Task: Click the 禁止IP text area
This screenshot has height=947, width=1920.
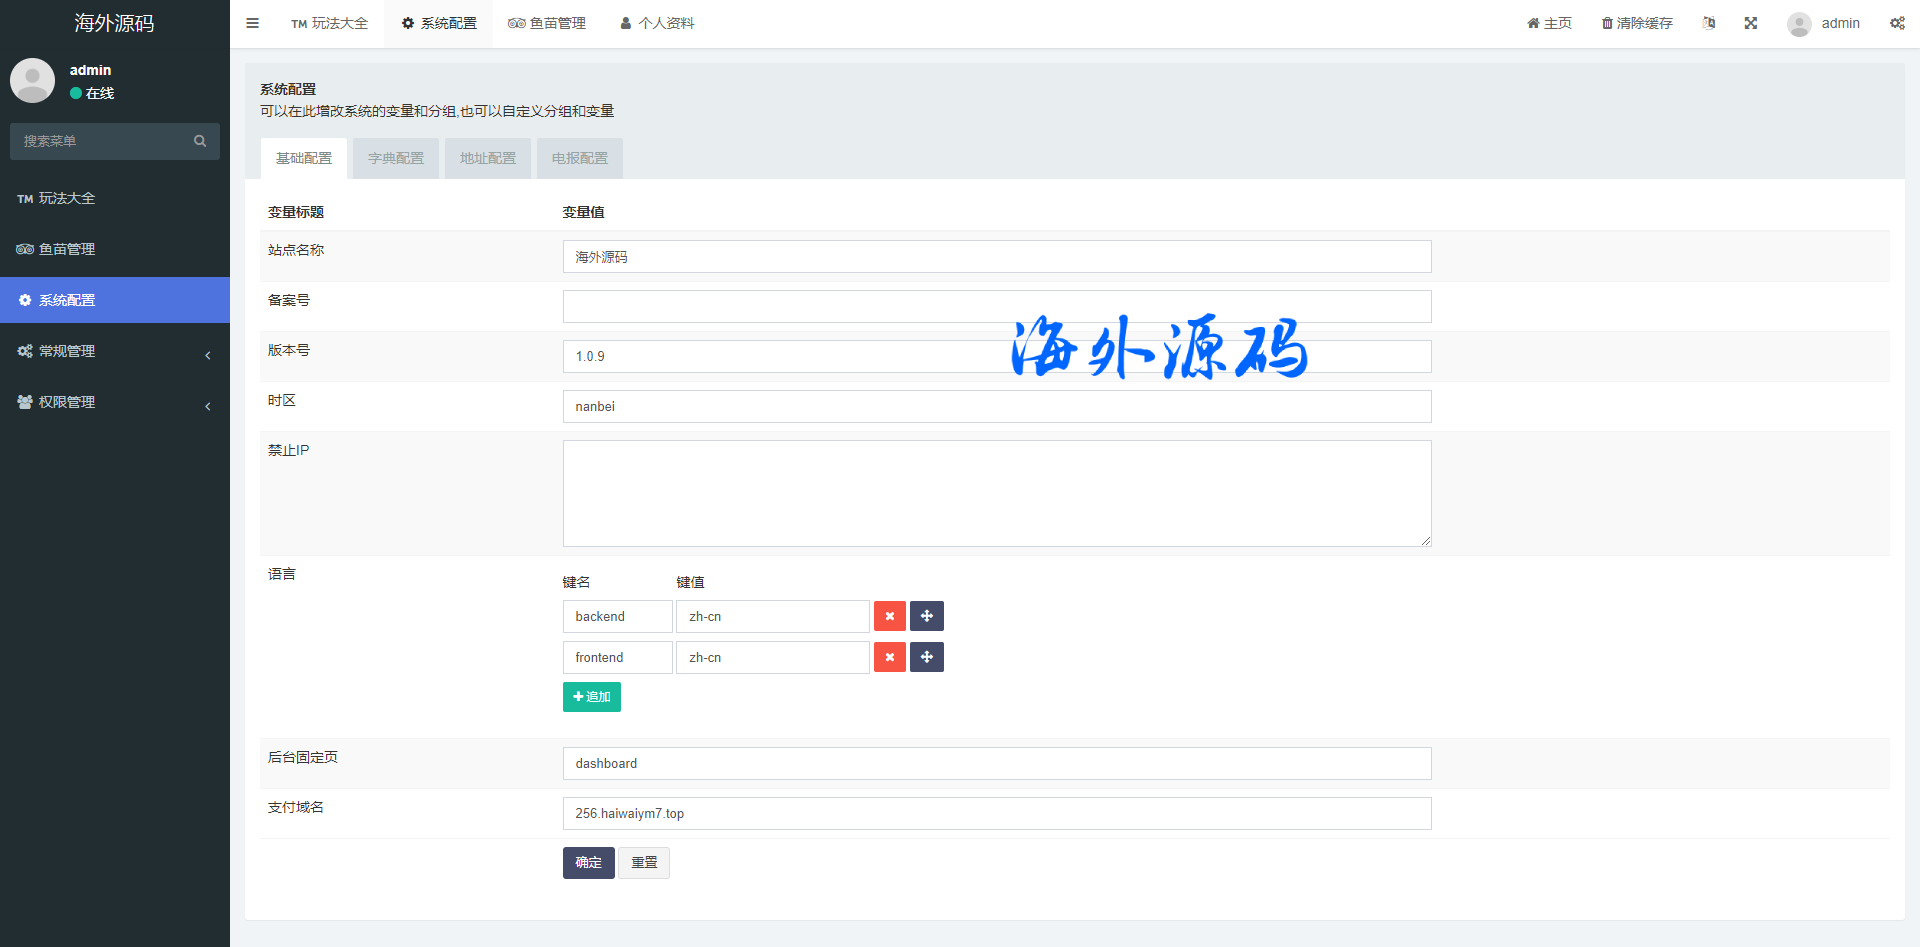Action: [x=996, y=493]
